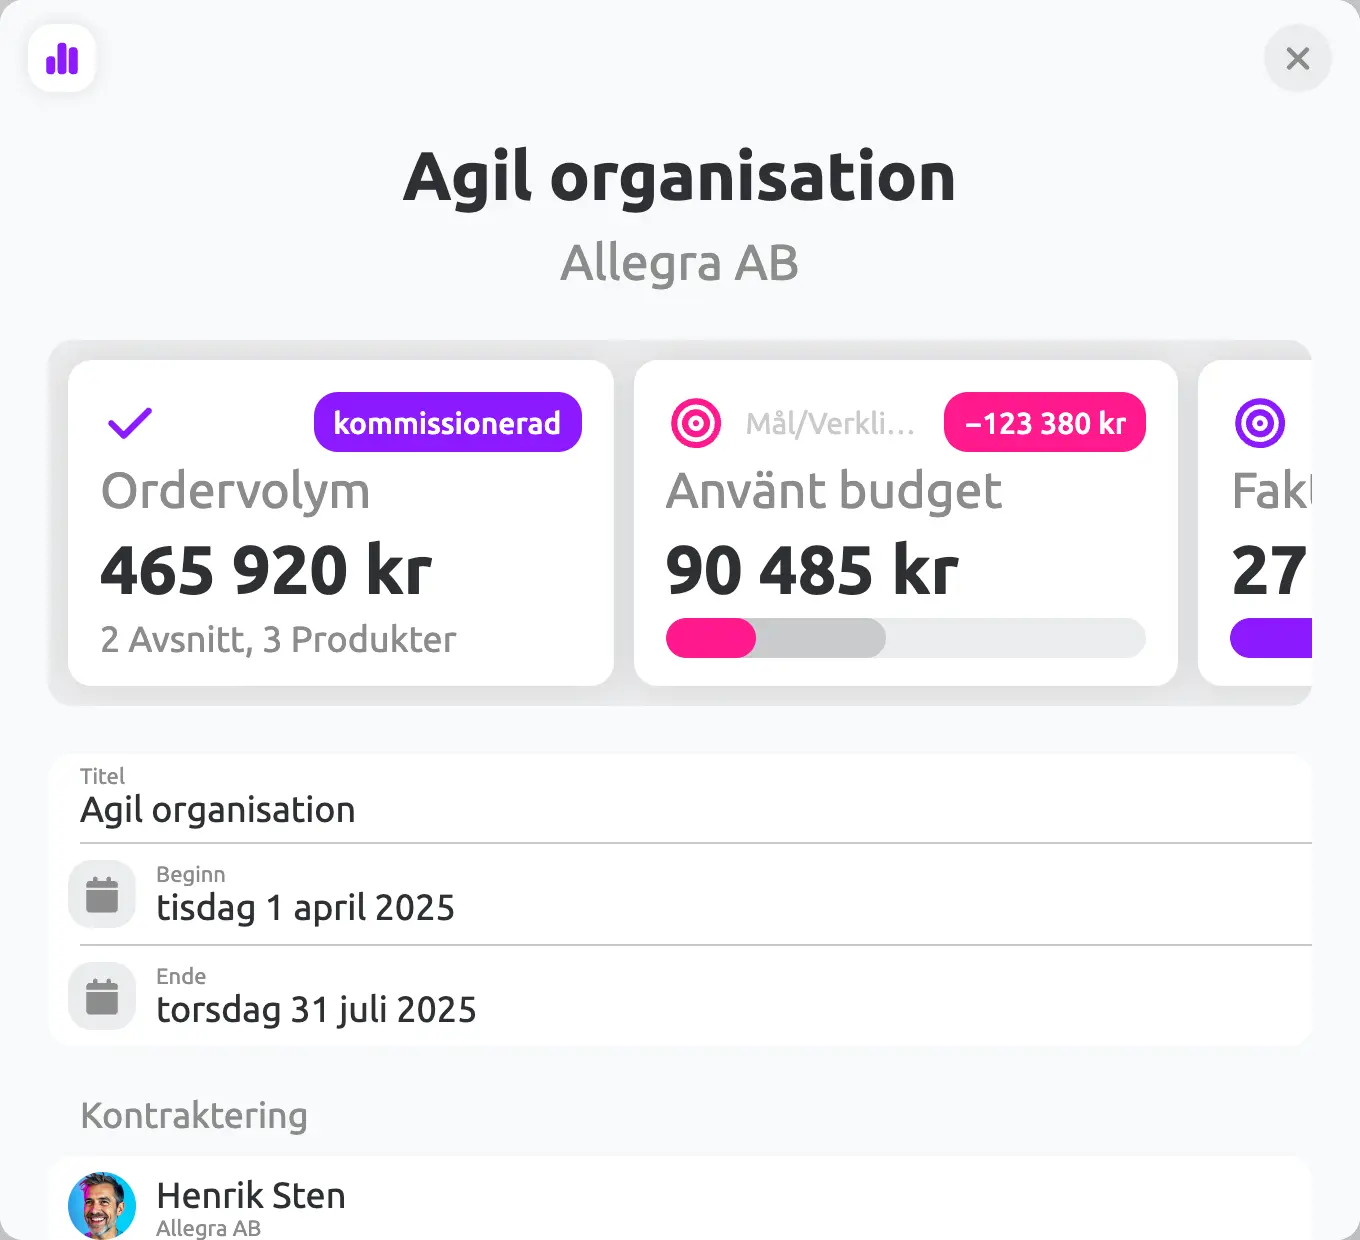The height and width of the screenshot is (1240, 1360).
Task: Open Beginn date tisdag 1 april 2025
Action: [x=680, y=894]
